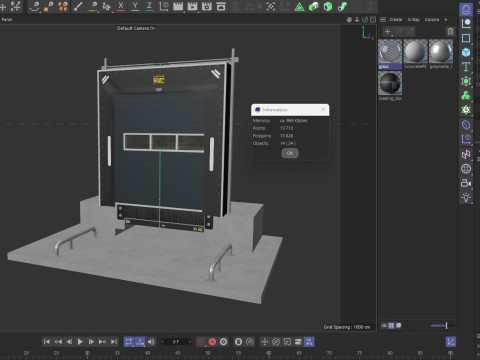480x360 pixels.
Task: Click the Camera object icon
Action: click(466, 183)
